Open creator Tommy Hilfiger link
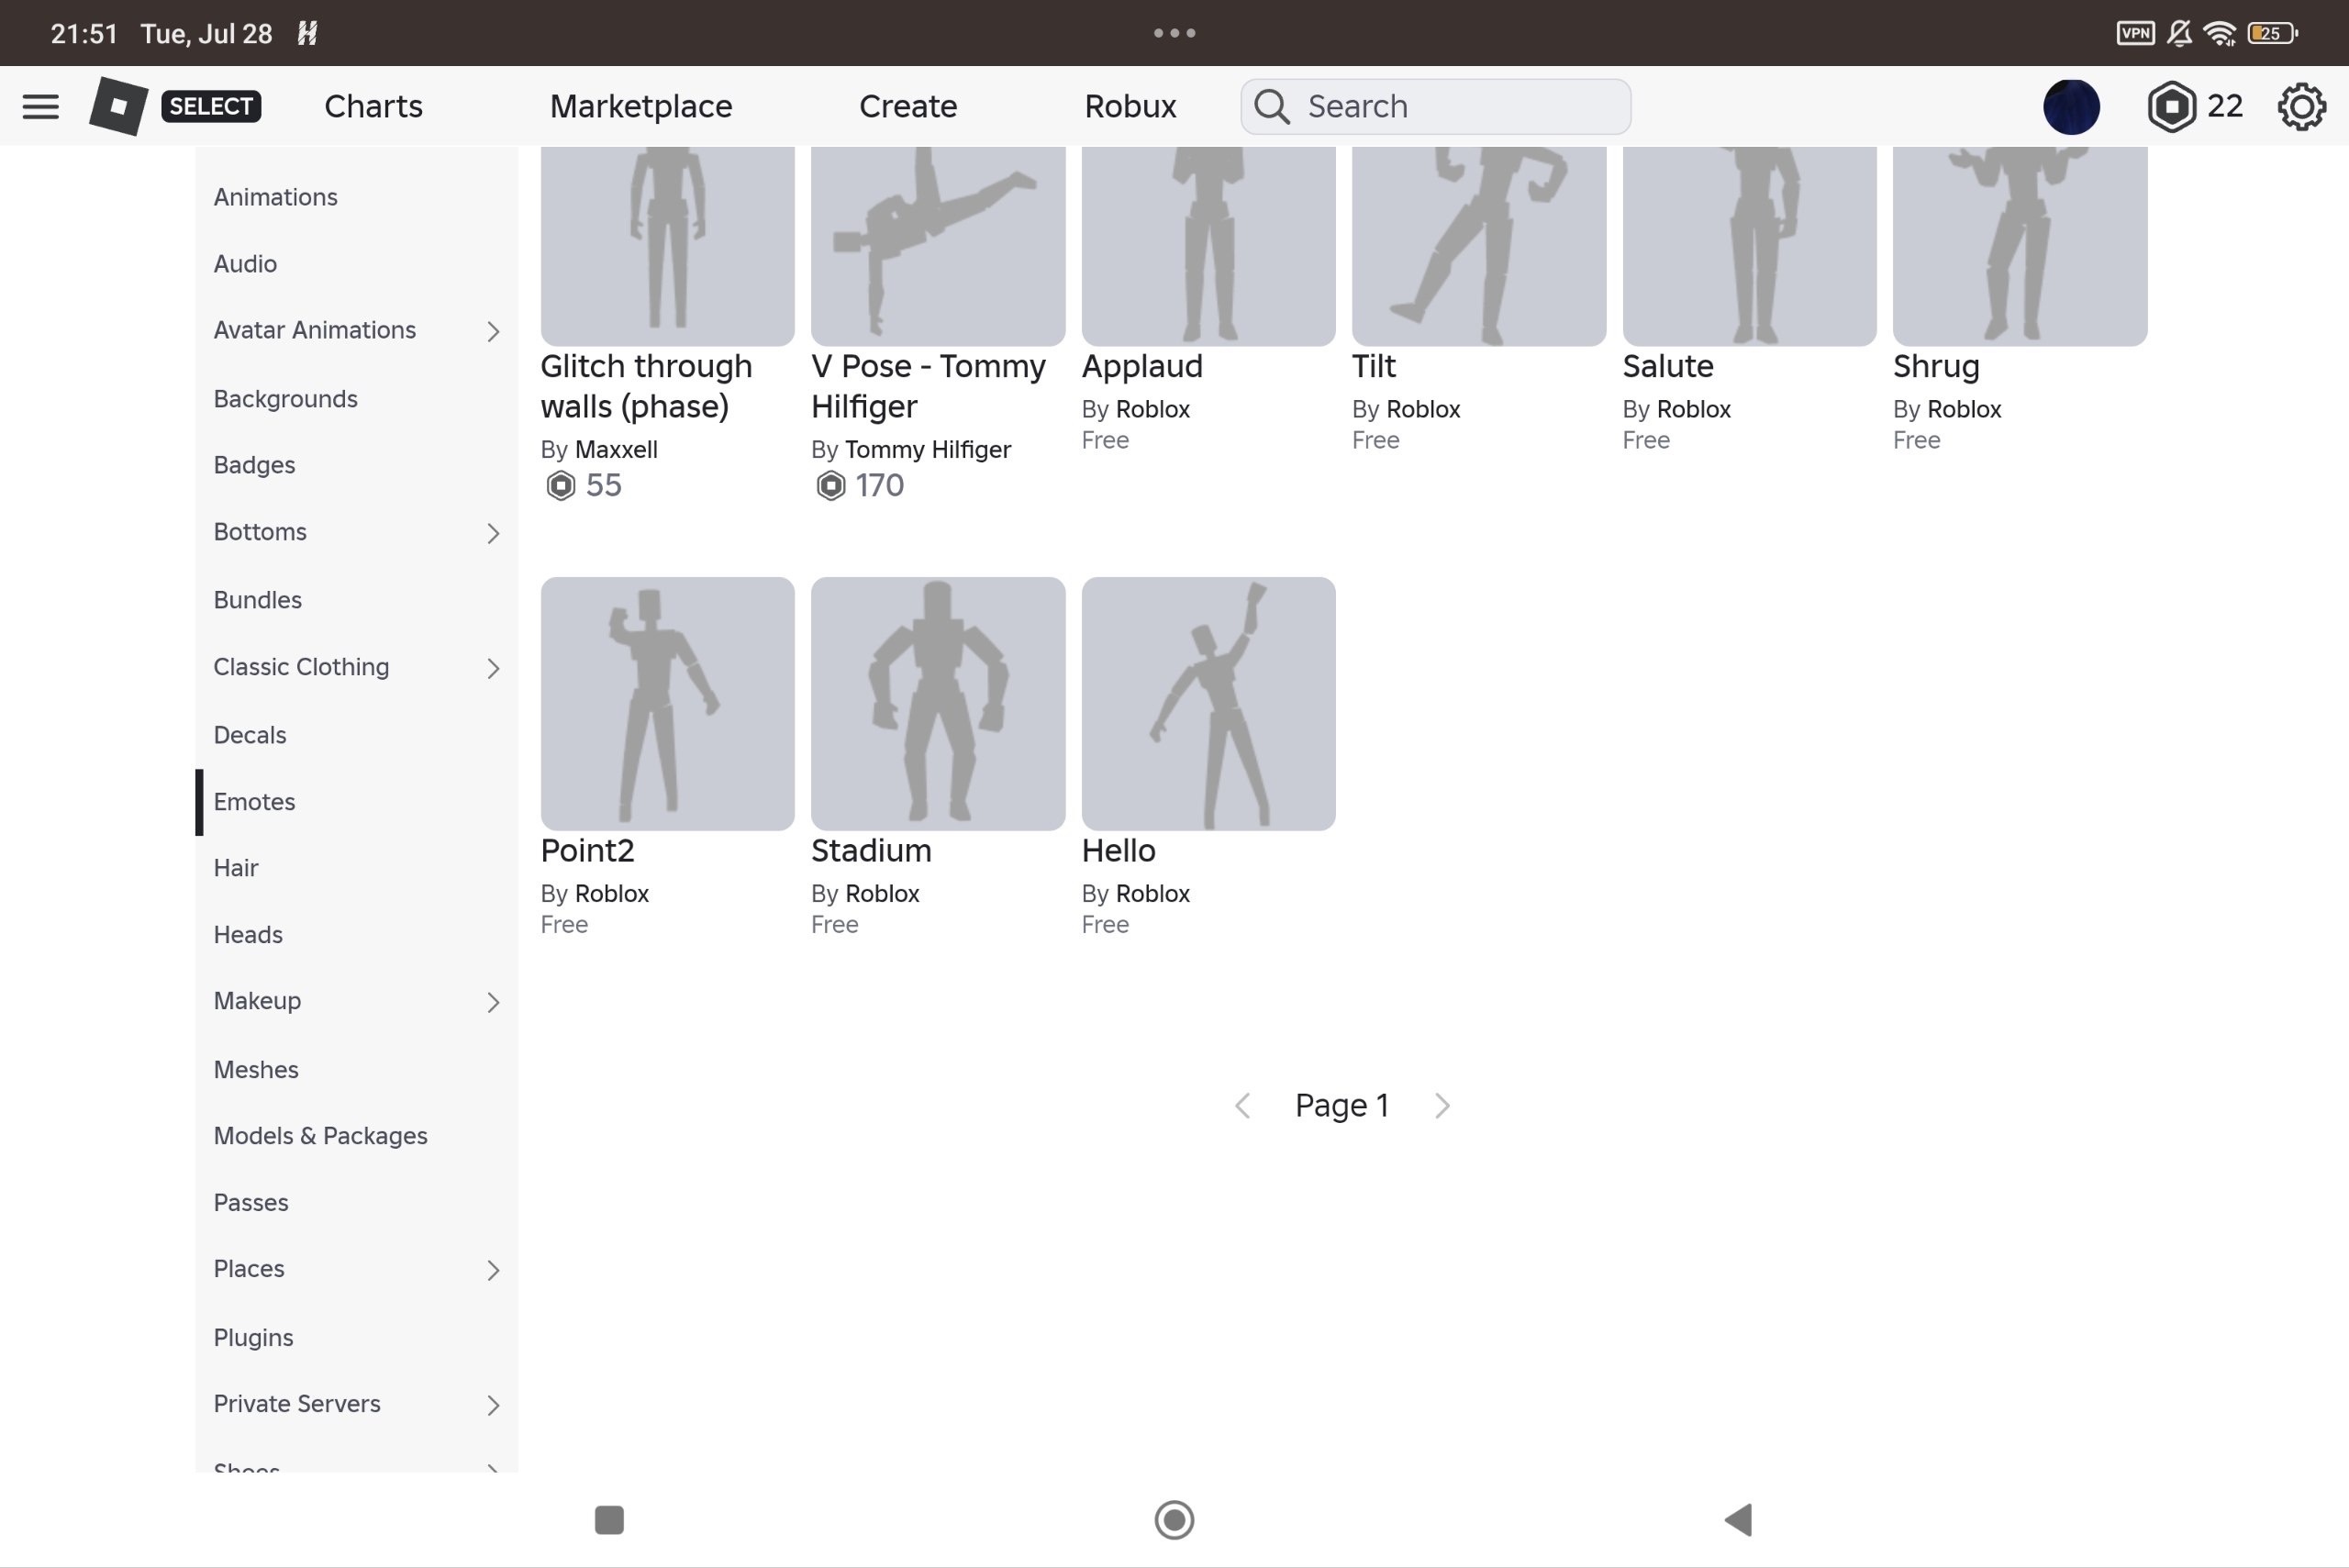2349x1568 pixels. (927, 449)
